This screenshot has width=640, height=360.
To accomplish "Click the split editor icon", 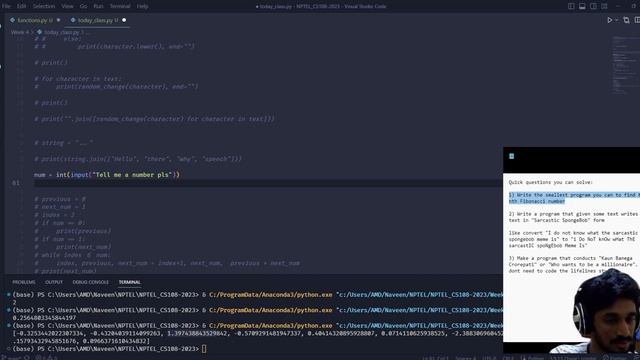I will 637,20.
